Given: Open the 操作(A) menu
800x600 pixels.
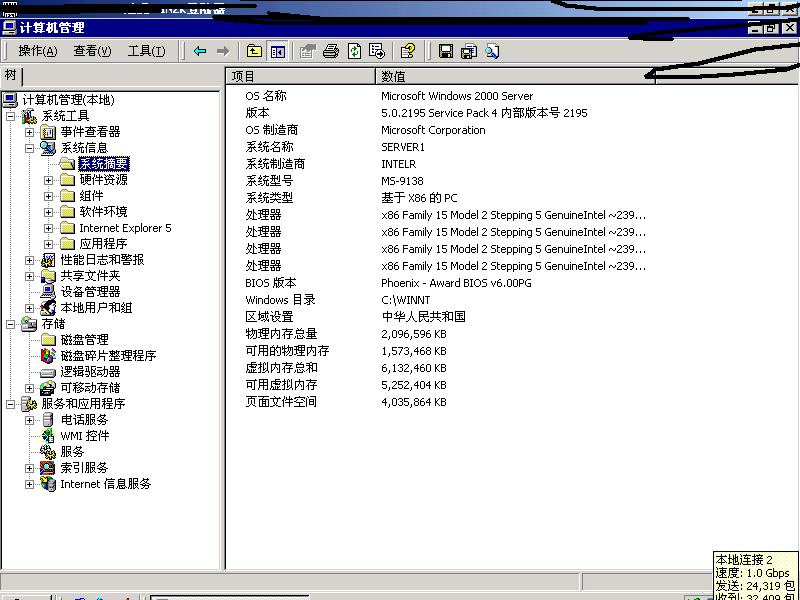Looking at the screenshot, I should click(x=38, y=51).
